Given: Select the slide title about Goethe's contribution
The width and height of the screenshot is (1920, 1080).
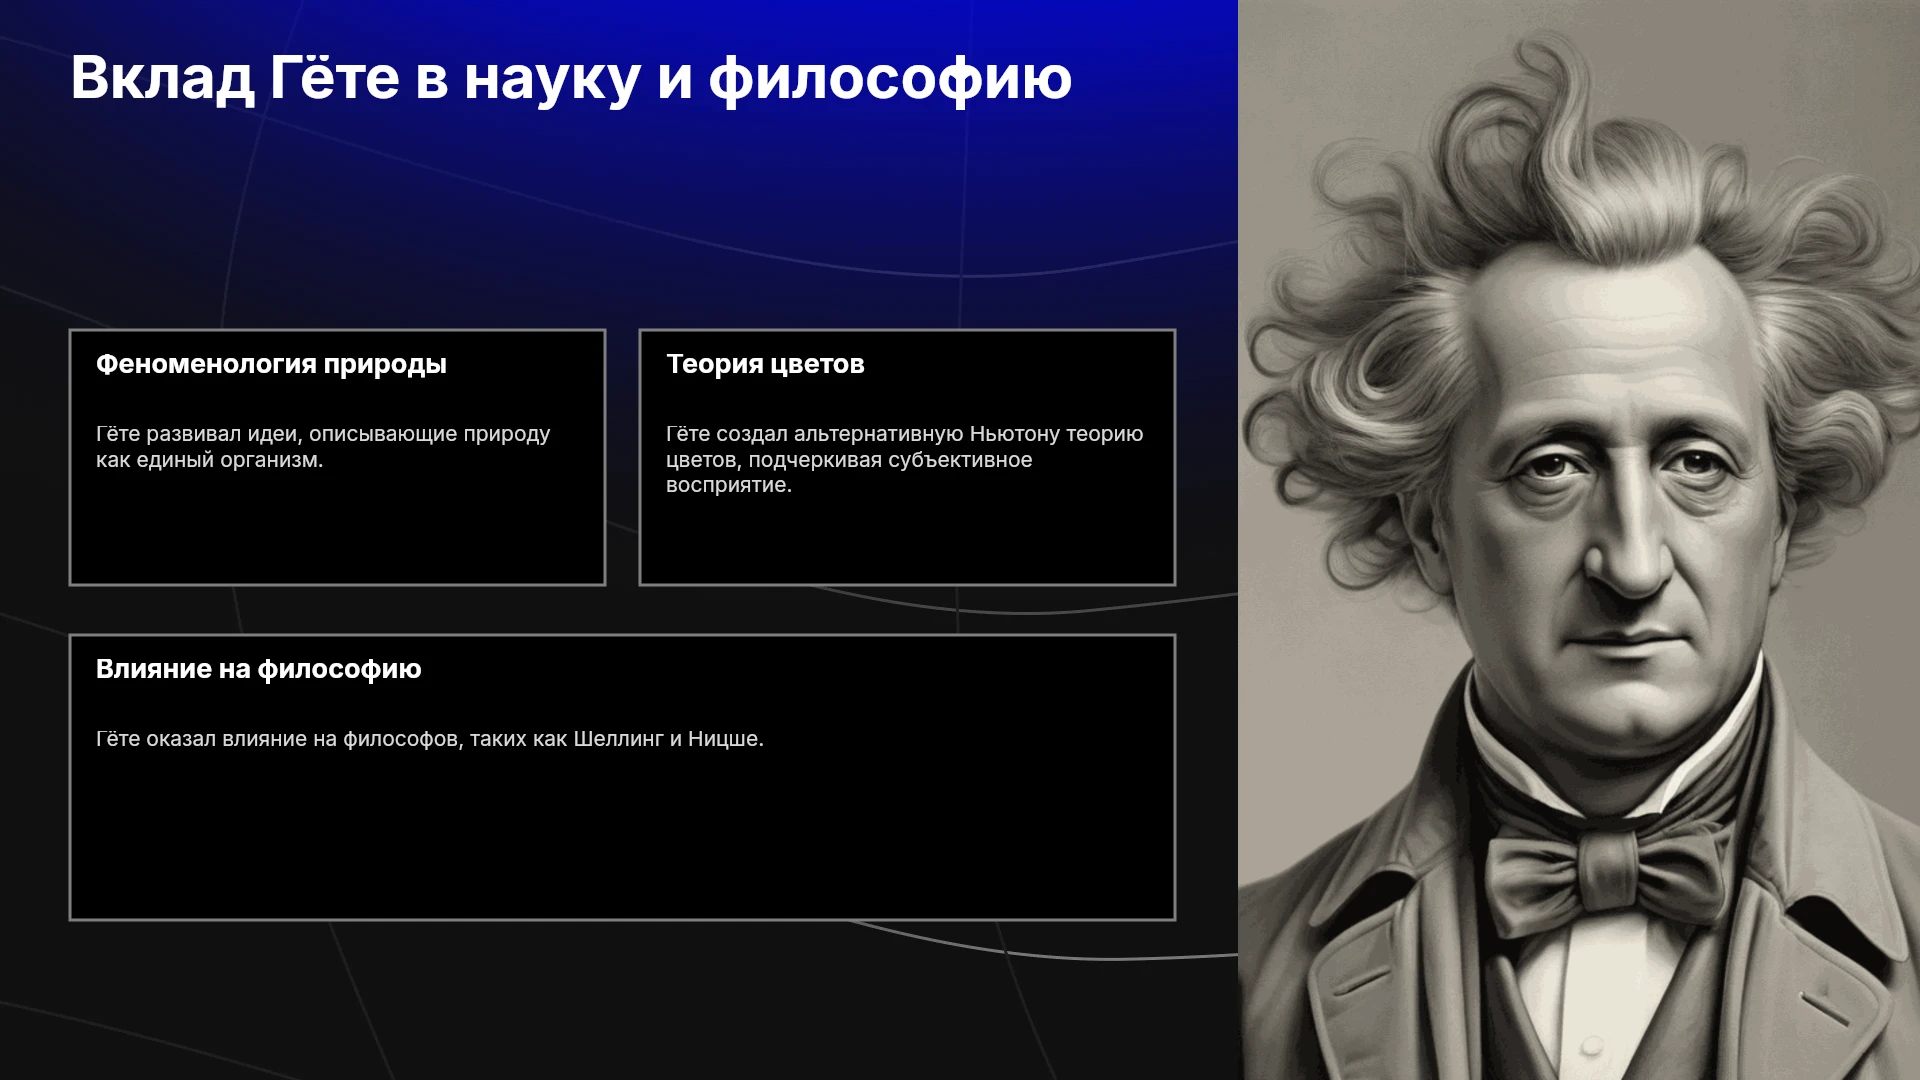Looking at the screenshot, I should point(571,78).
